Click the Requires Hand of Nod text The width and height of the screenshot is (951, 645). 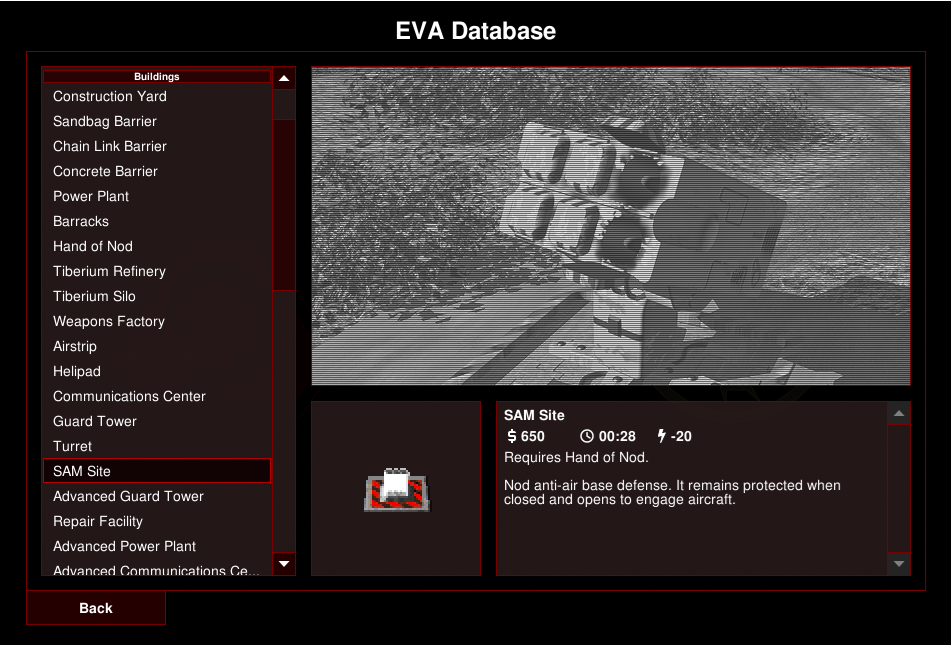tap(576, 458)
